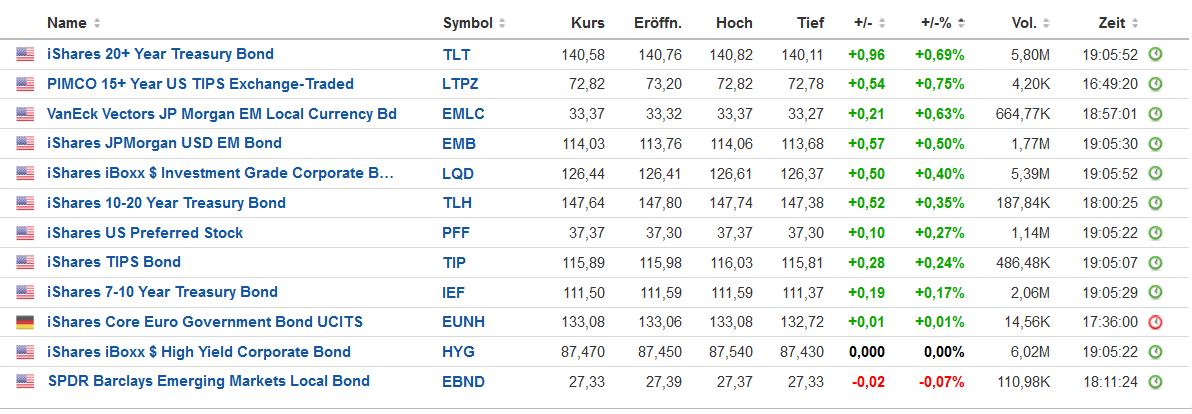
Task: Click the Kurs column header
Action: (587, 23)
